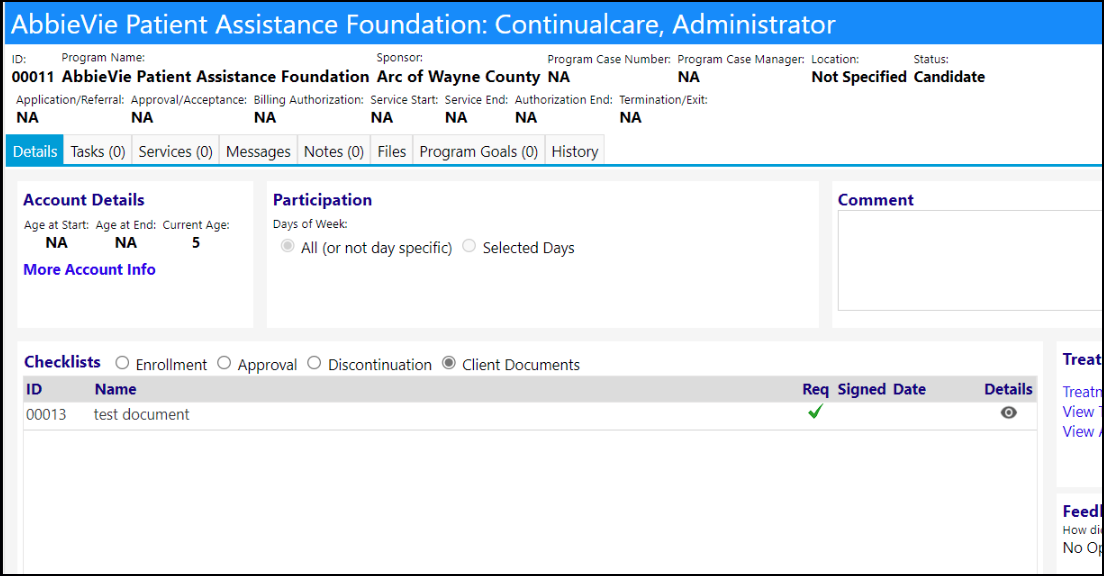Open the More Account Info link
The width and height of the screenshot is (1104, 576).
point(89,269)
